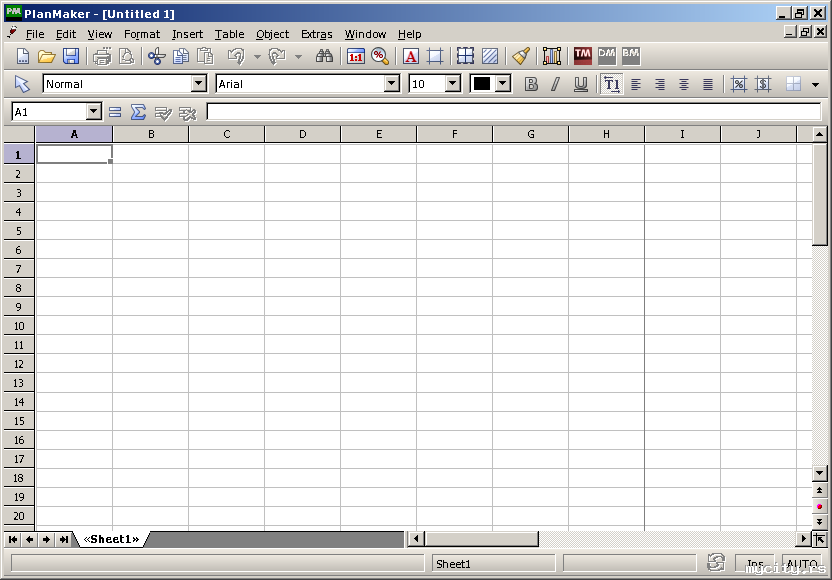Open the Insert menu
This screenshot has width=832, height=580.
click(187, 34)
